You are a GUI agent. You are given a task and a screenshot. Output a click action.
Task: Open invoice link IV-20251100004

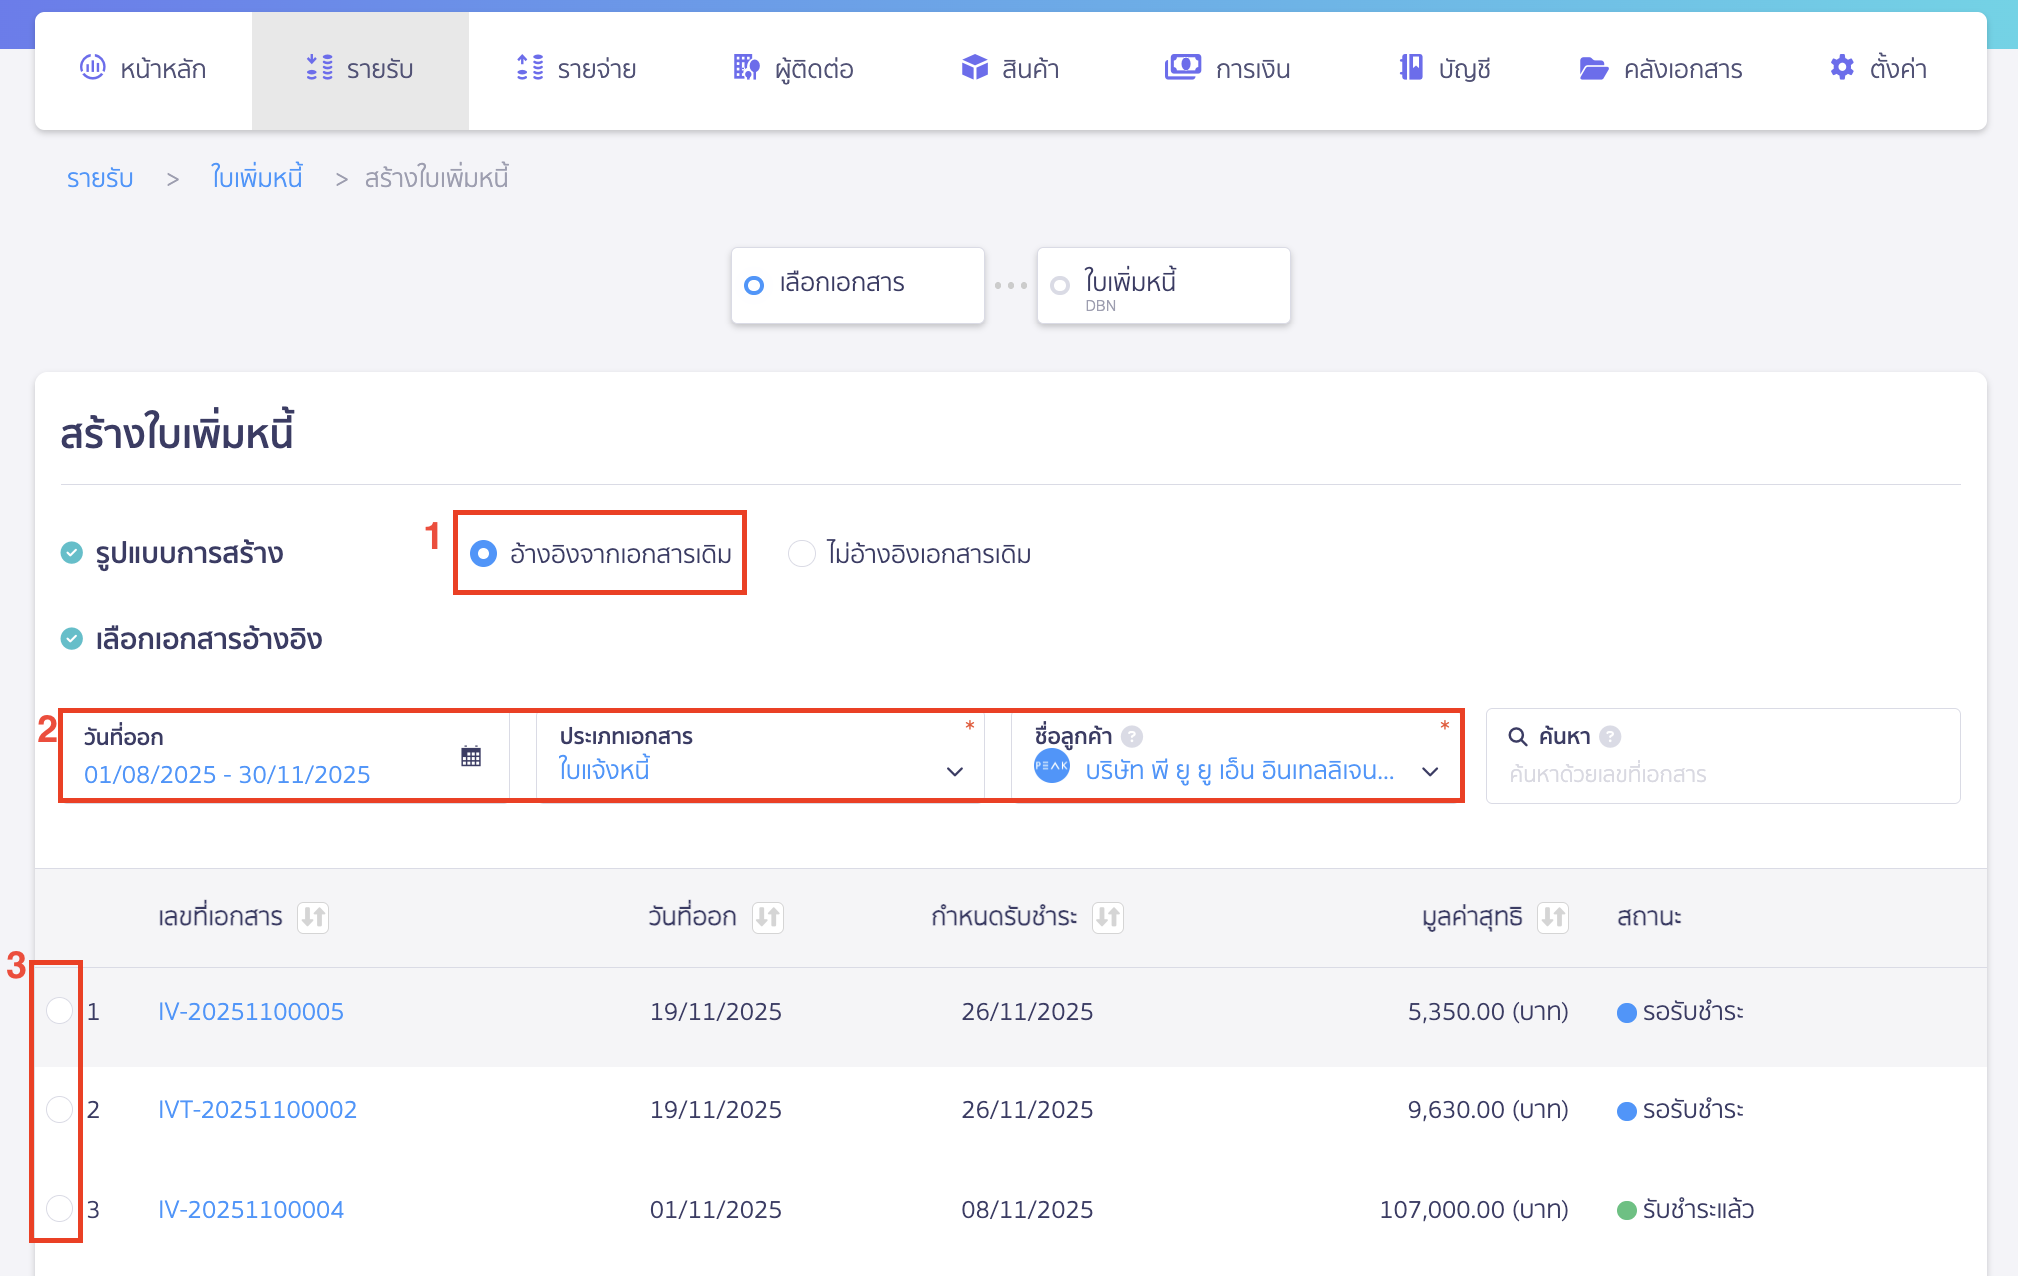tap(251, 1209)
